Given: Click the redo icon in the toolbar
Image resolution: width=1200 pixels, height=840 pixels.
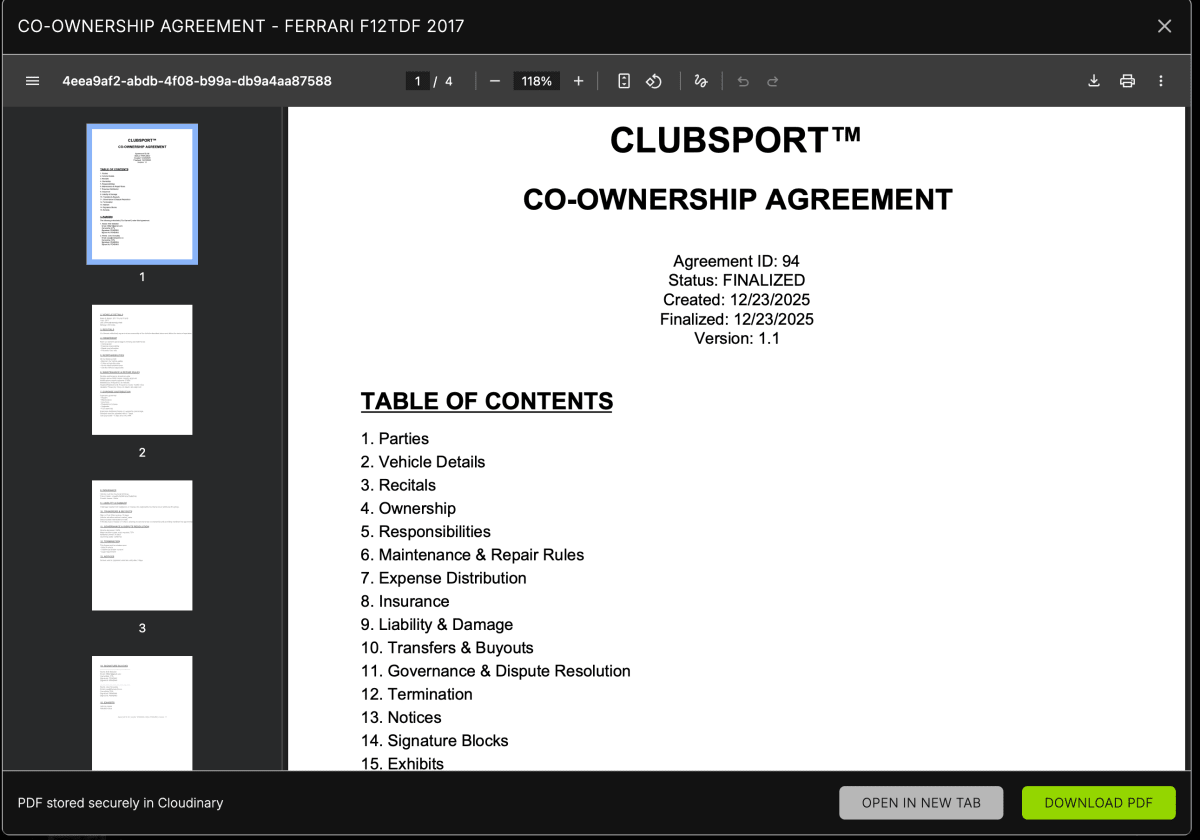Looking at the screenshot, I should pyautogui.click(x=772, y=81).
